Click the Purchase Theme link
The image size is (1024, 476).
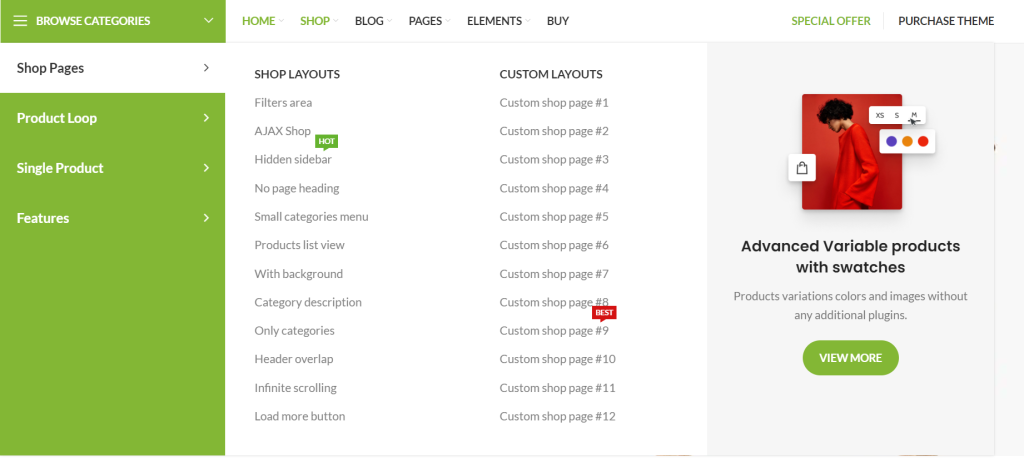(x=945, y=21)
